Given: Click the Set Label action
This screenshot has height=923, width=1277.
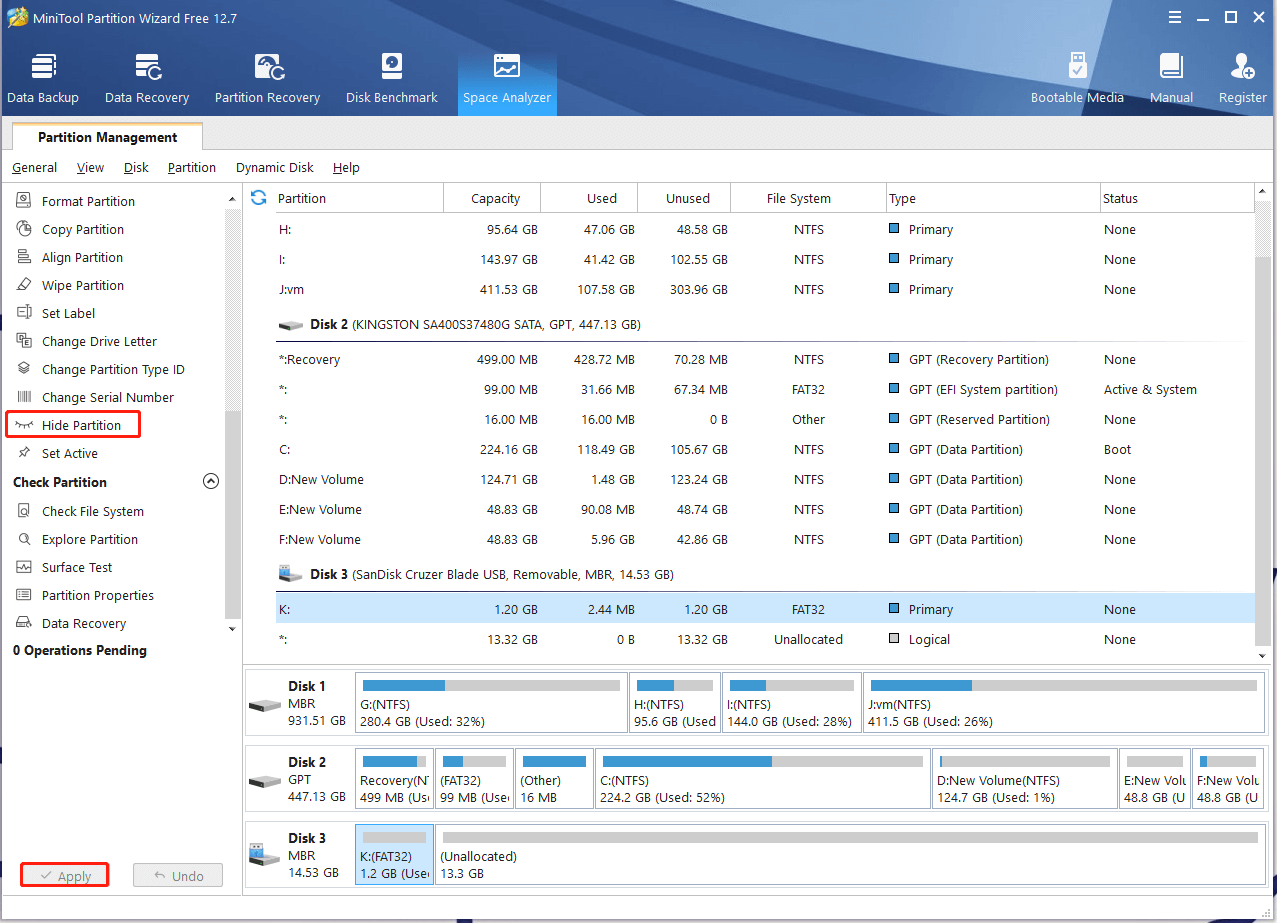Looking at the screenshot, I should point(68,313).
